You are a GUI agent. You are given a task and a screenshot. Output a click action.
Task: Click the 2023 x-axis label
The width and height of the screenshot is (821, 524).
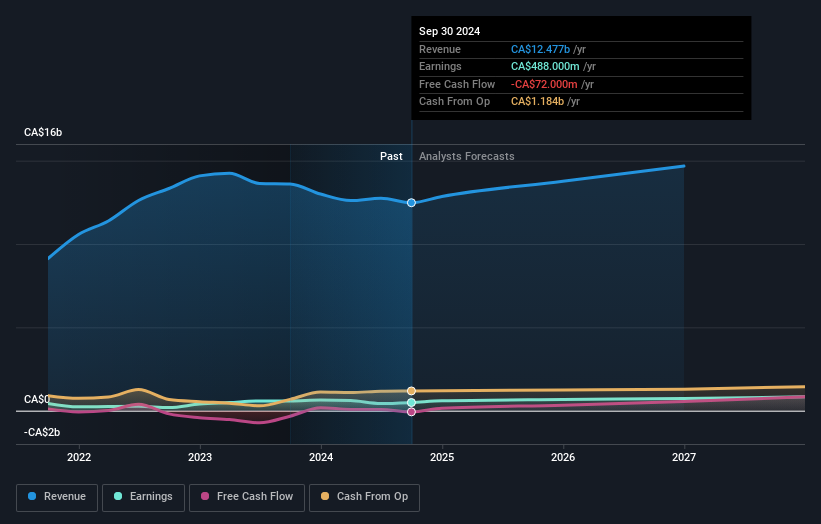[x=200, y=458]
